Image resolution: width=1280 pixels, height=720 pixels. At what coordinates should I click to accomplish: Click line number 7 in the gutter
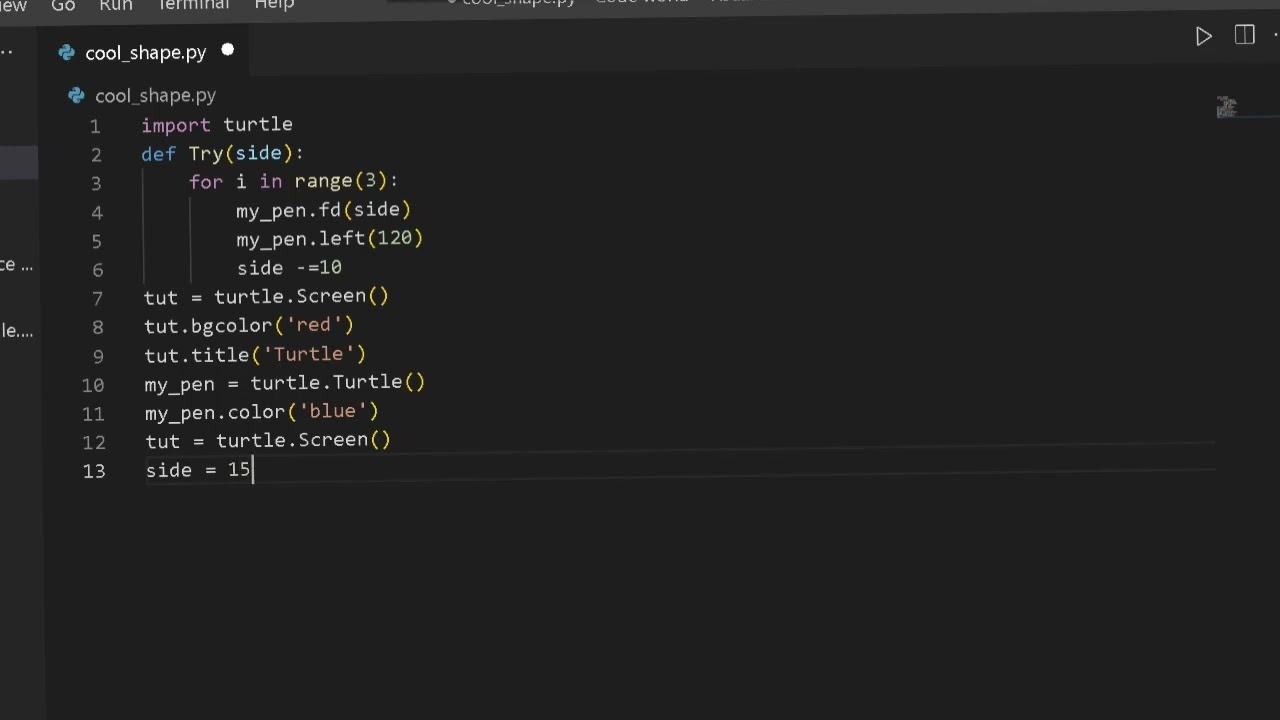click(x=97, y=299)
